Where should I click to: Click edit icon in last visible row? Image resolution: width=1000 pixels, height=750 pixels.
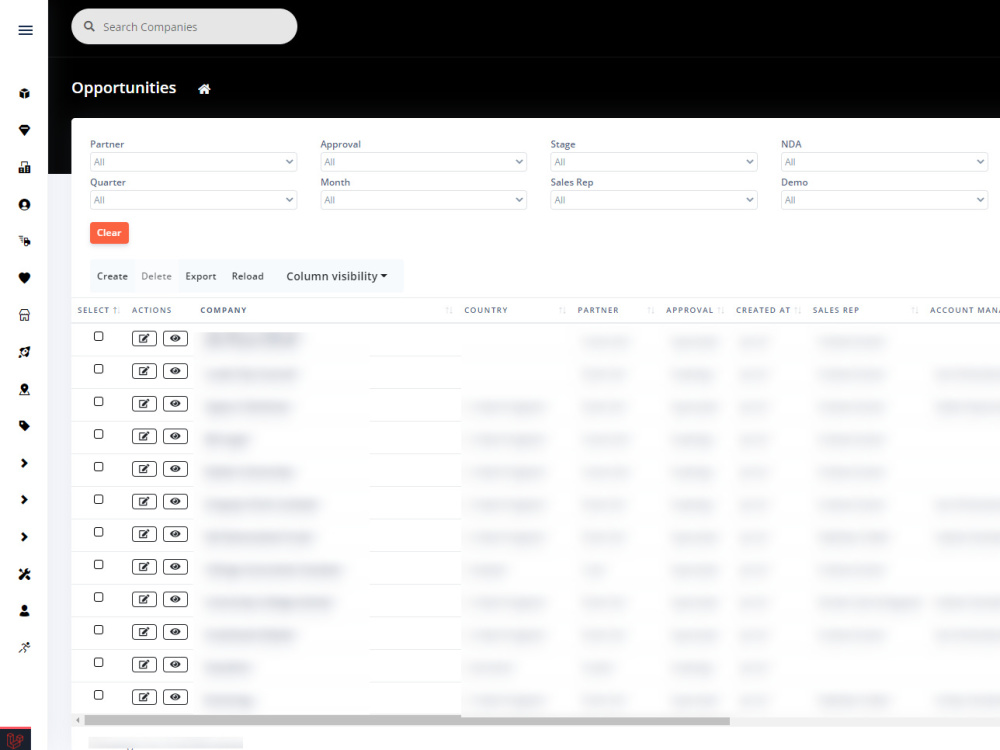[x=144, y=697]
